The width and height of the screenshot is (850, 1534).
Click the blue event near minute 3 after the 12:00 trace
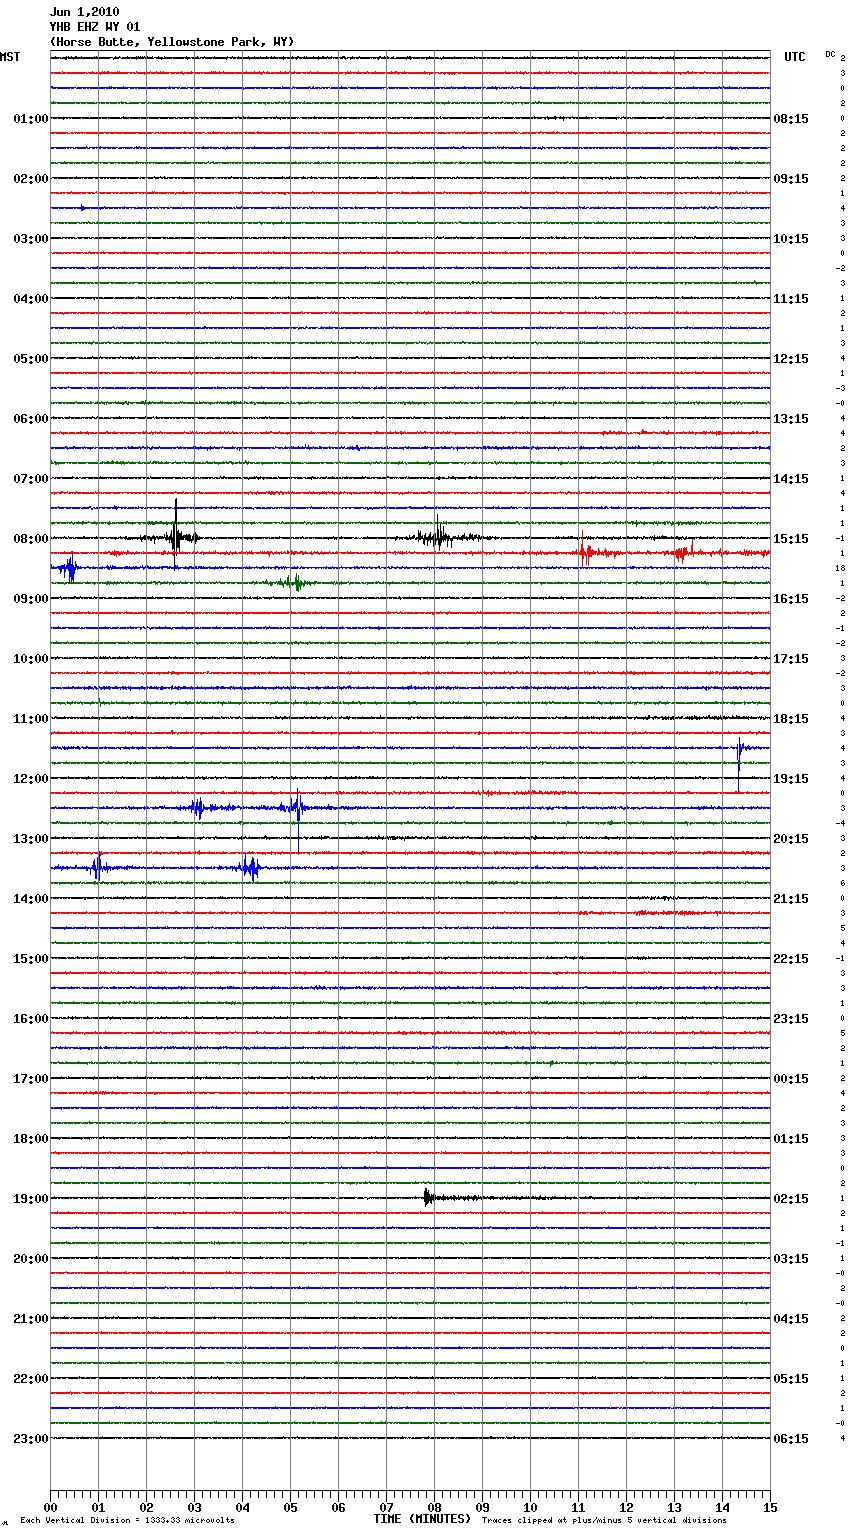click(197, 807)
